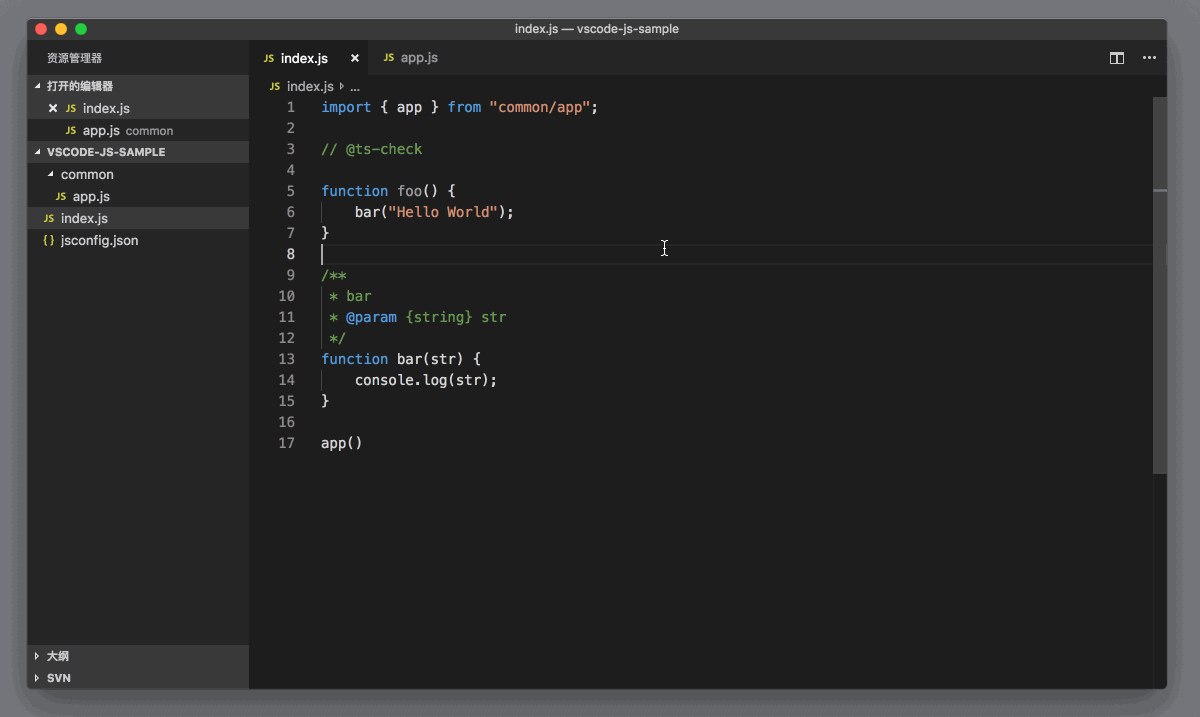Select index.js in the project tree
This screenshot has width=1200, height=717.
point(84,219)
